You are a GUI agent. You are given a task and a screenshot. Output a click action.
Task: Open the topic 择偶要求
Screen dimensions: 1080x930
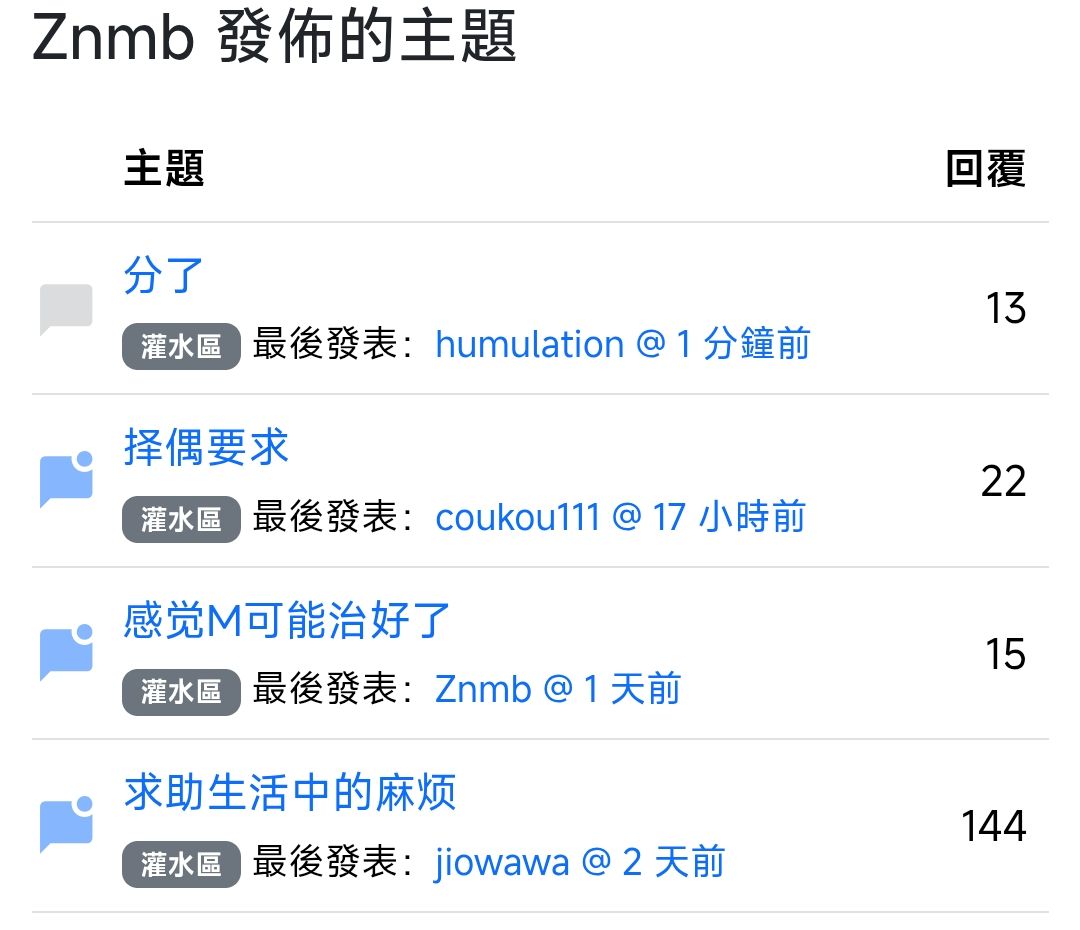(x=205, y=447)
